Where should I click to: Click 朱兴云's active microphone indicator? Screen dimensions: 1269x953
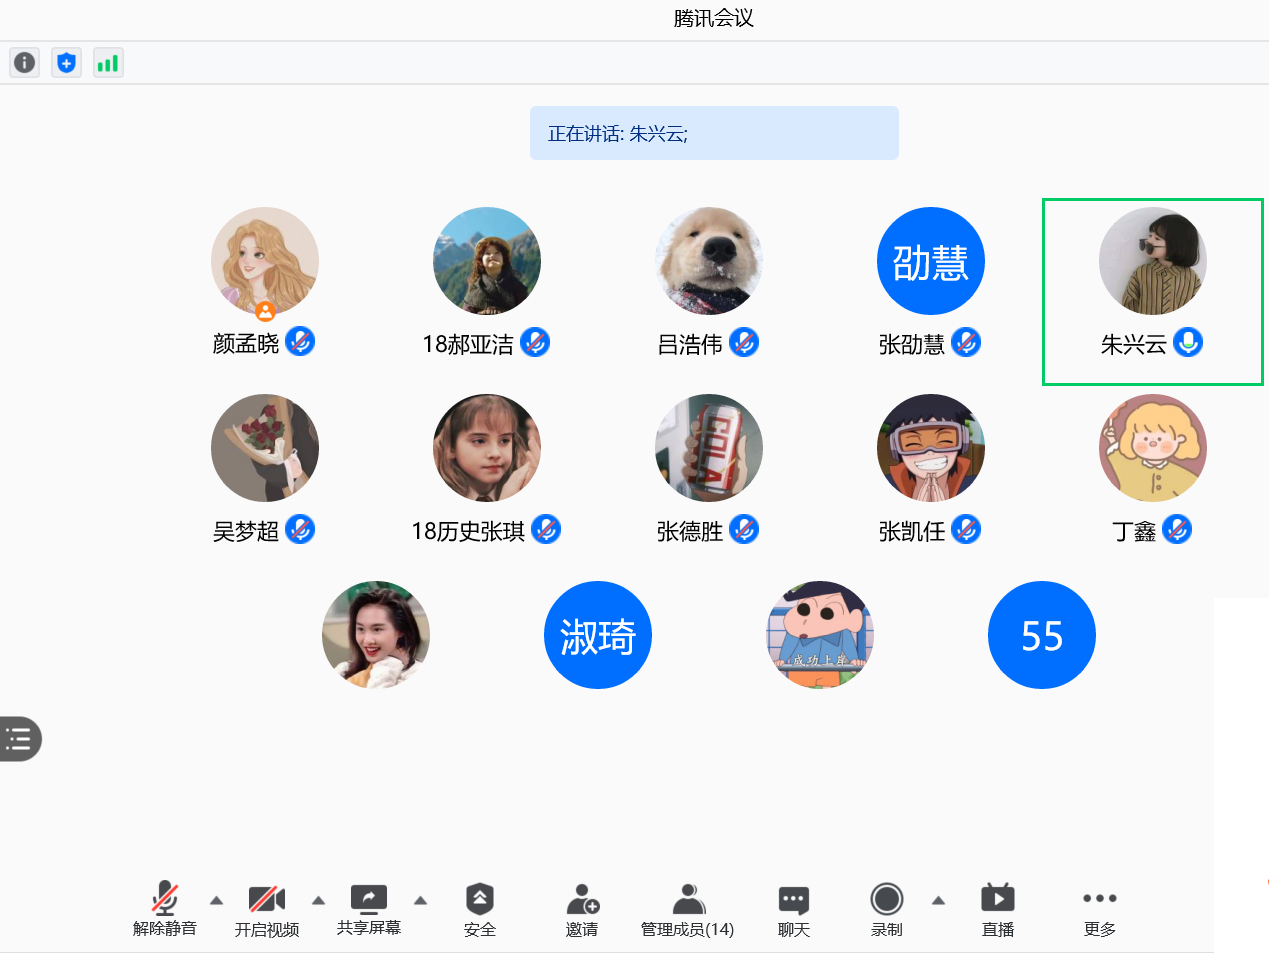[x=1188, y=343]
